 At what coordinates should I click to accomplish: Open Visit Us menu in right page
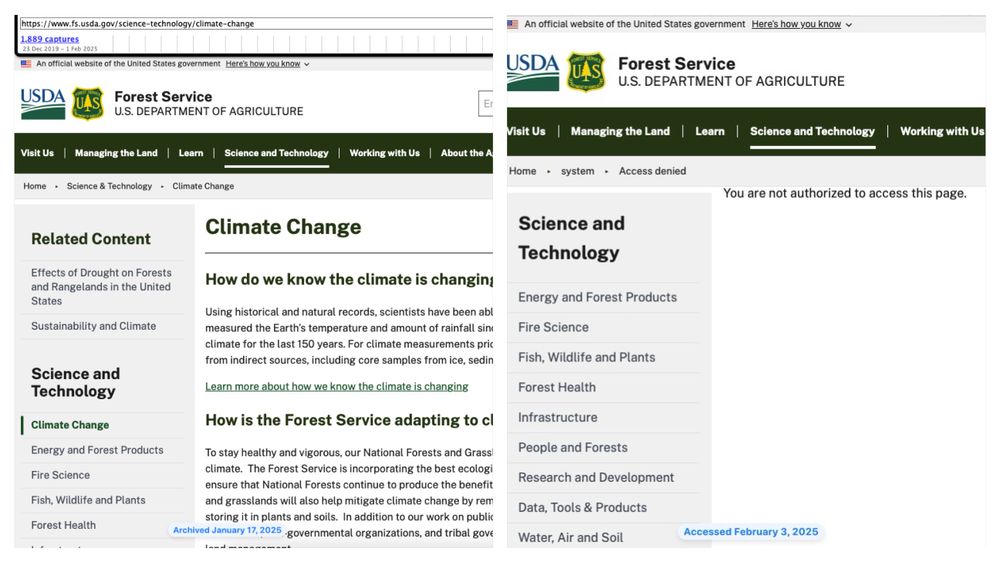(526, 131)
